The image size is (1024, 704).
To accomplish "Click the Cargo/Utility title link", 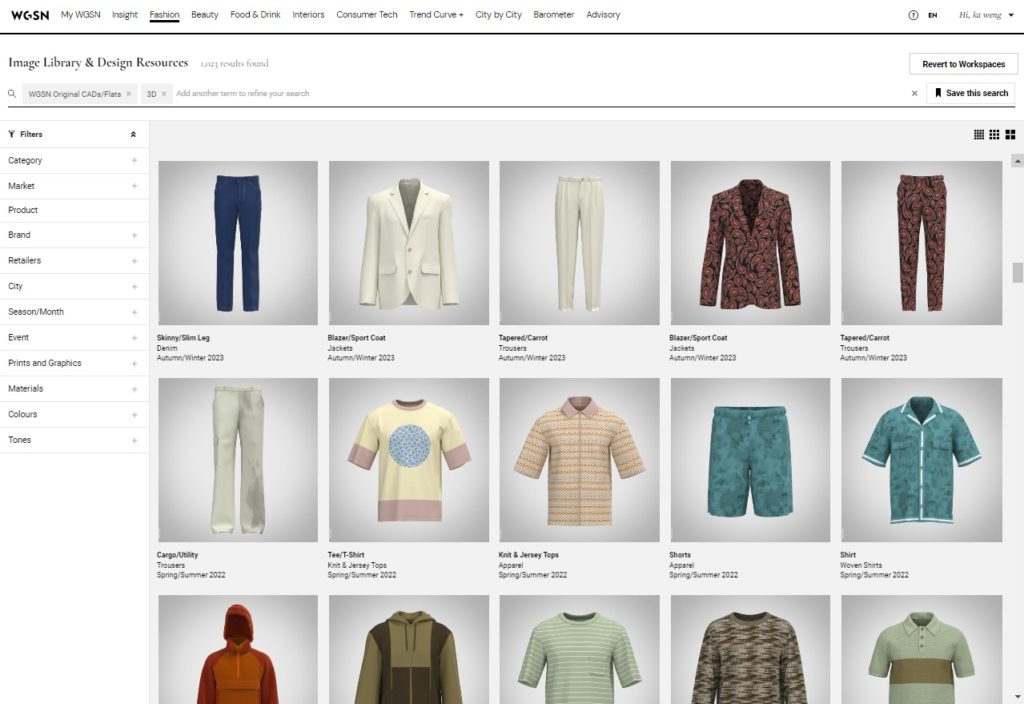I will tap(178, 554).
